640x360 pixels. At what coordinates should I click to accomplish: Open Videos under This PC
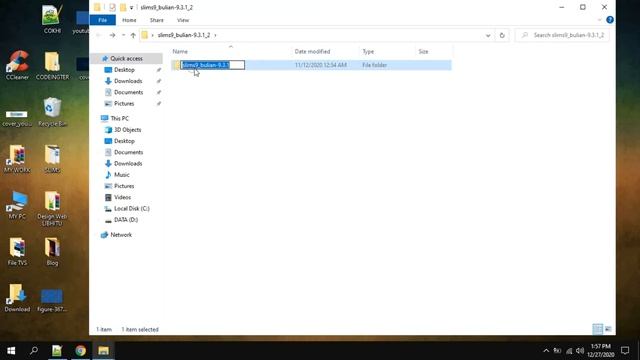(122, 197)
